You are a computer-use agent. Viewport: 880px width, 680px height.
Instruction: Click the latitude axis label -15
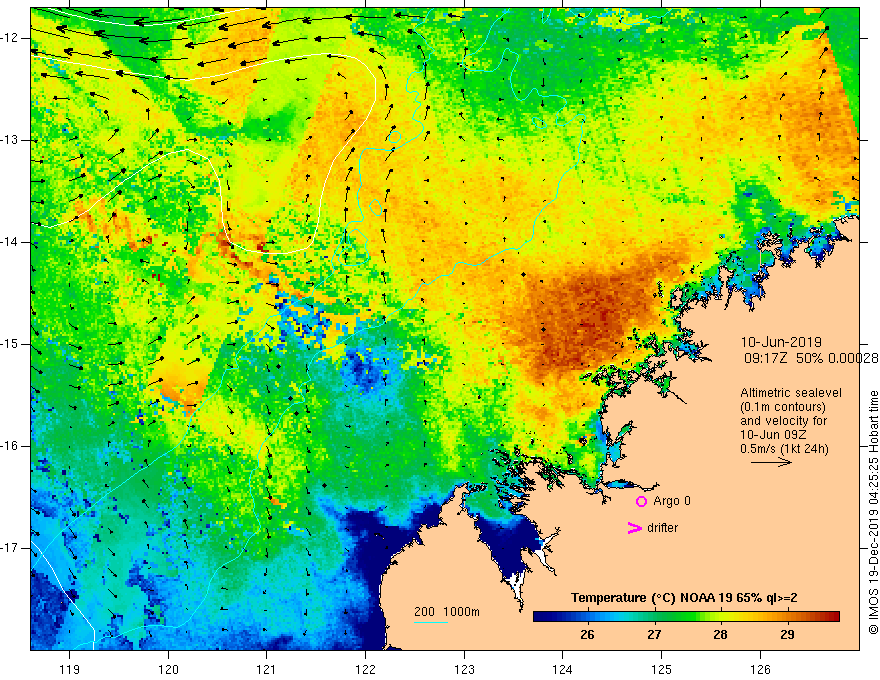[x=11, y=344]
